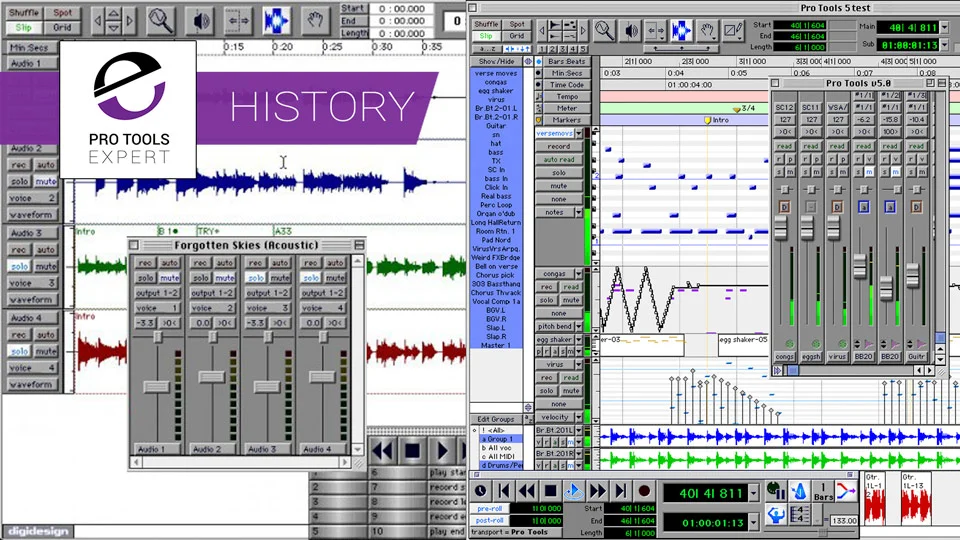The image size is (960, 540).
Task: Click output 1-2 on the Audio 1 mixer channel
Action: click(x=157, y=293)
